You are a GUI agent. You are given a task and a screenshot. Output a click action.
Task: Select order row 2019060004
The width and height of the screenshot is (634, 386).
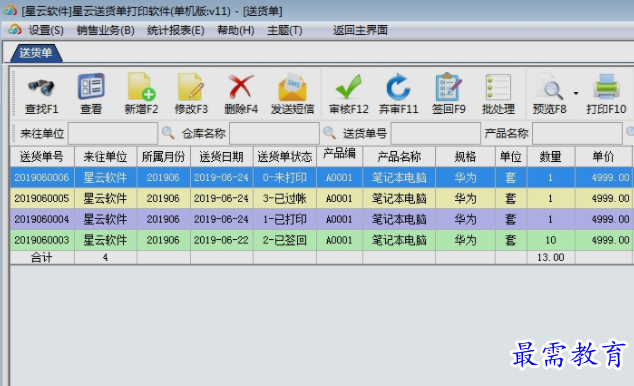coord(322,219)
